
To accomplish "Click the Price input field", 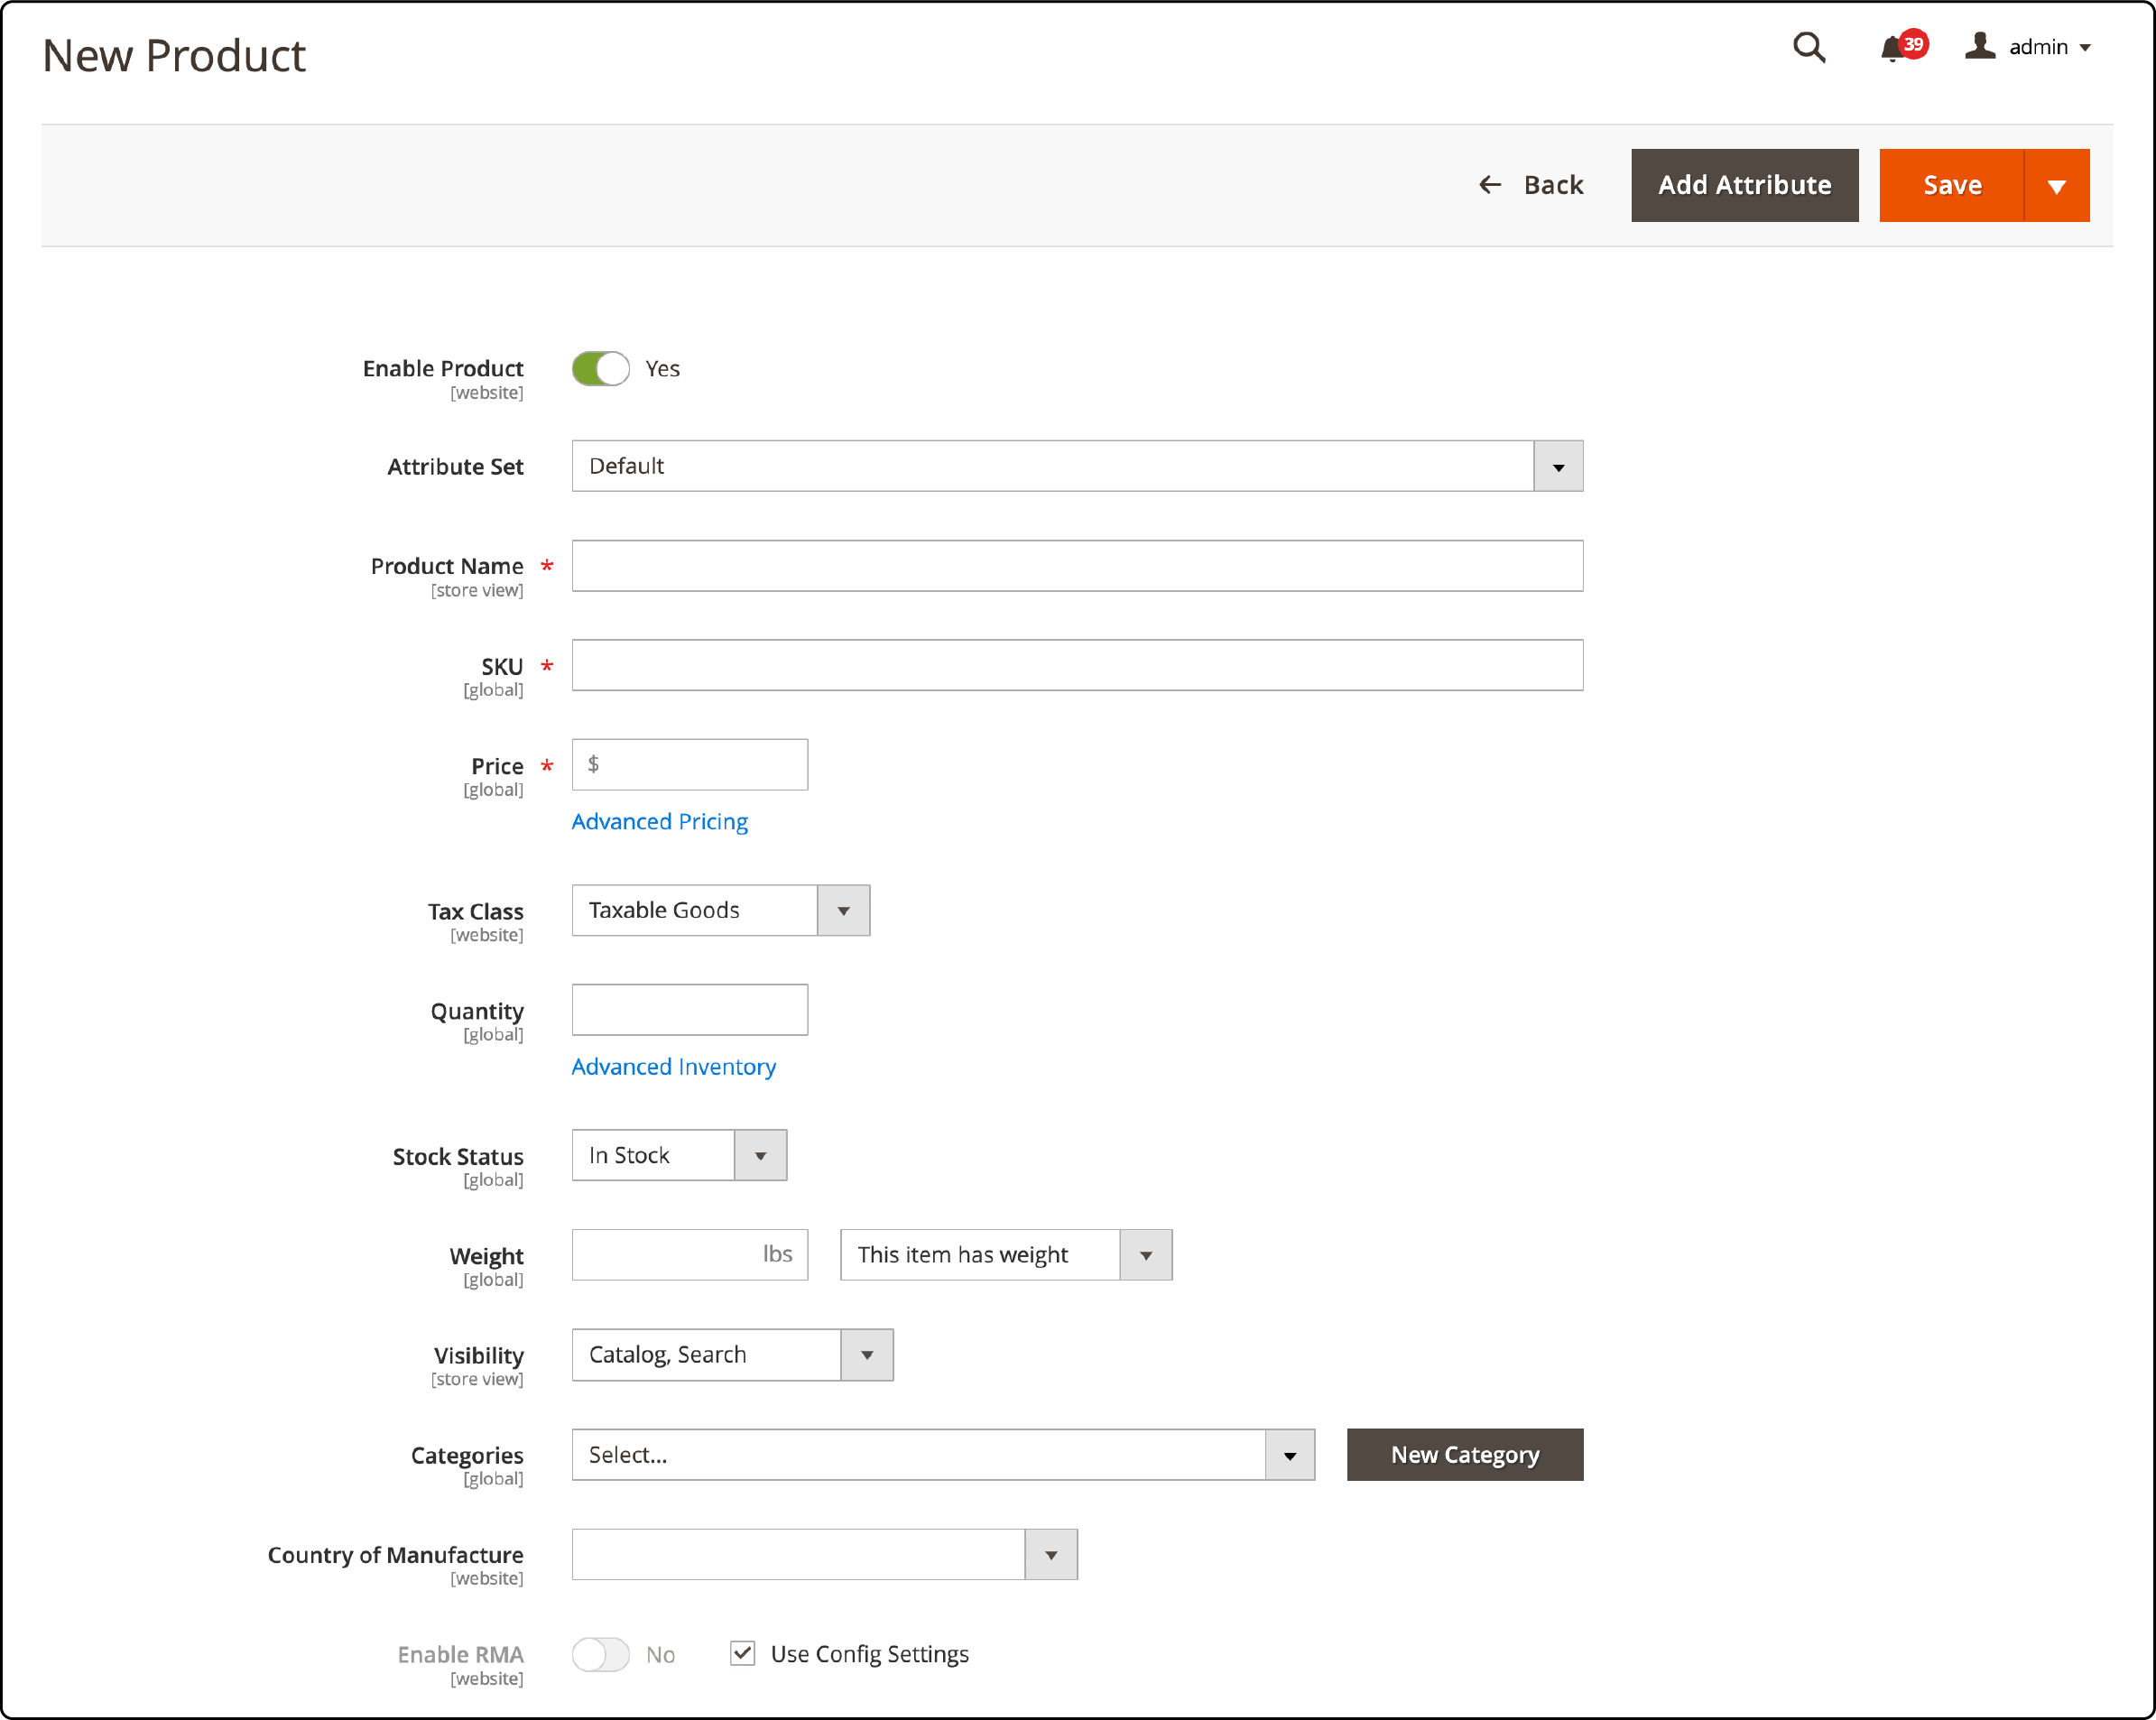I will click(690, 765).
